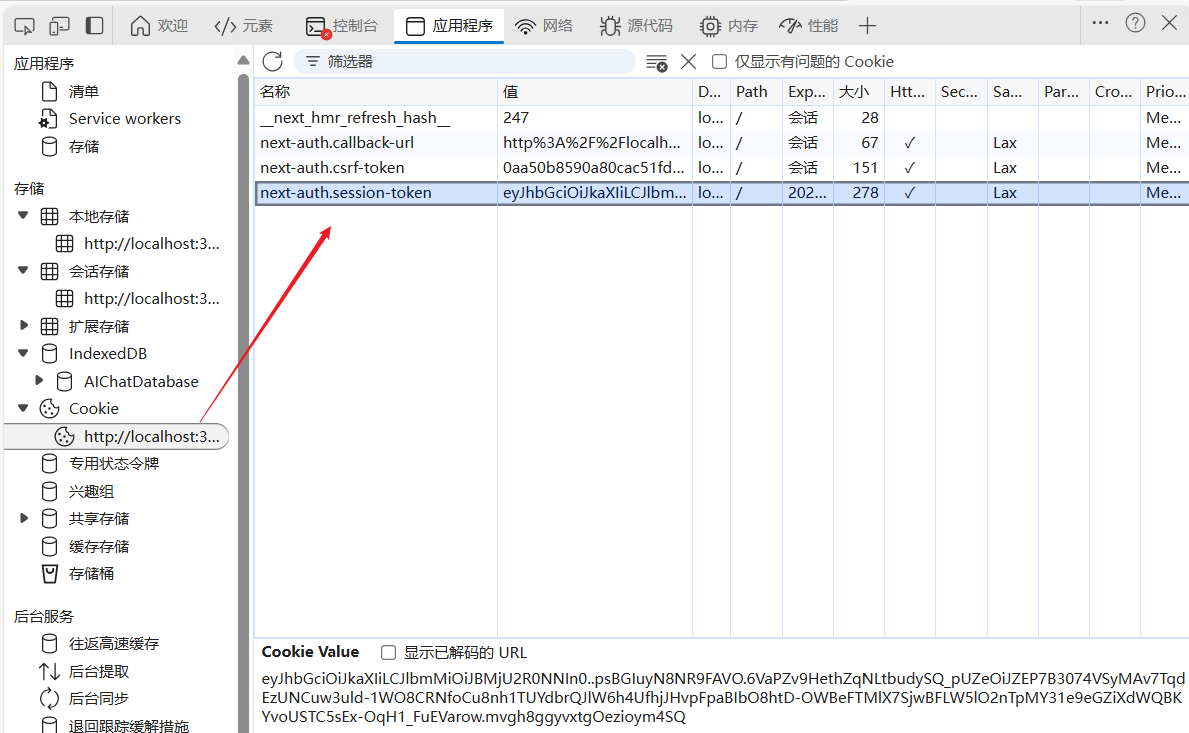Switch to the 网络 tab
This screenshot has width=1189, height=733.
tap(544, 25)
